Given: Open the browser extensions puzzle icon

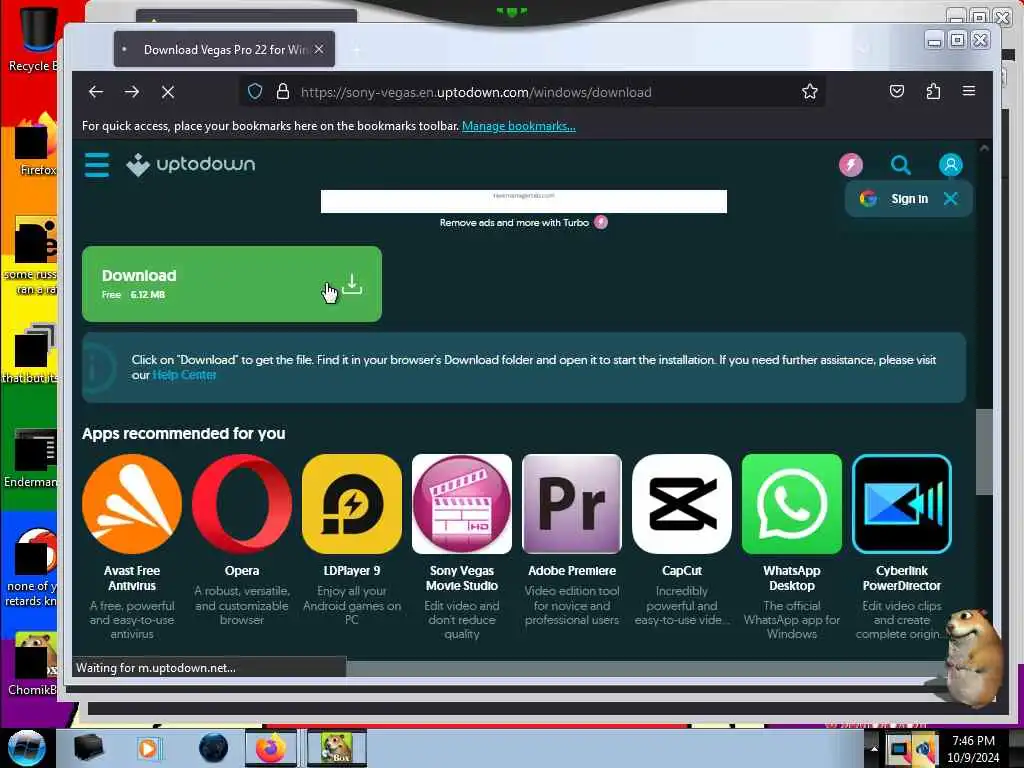Looking at the screenshot, I should (x=933, y=91).
